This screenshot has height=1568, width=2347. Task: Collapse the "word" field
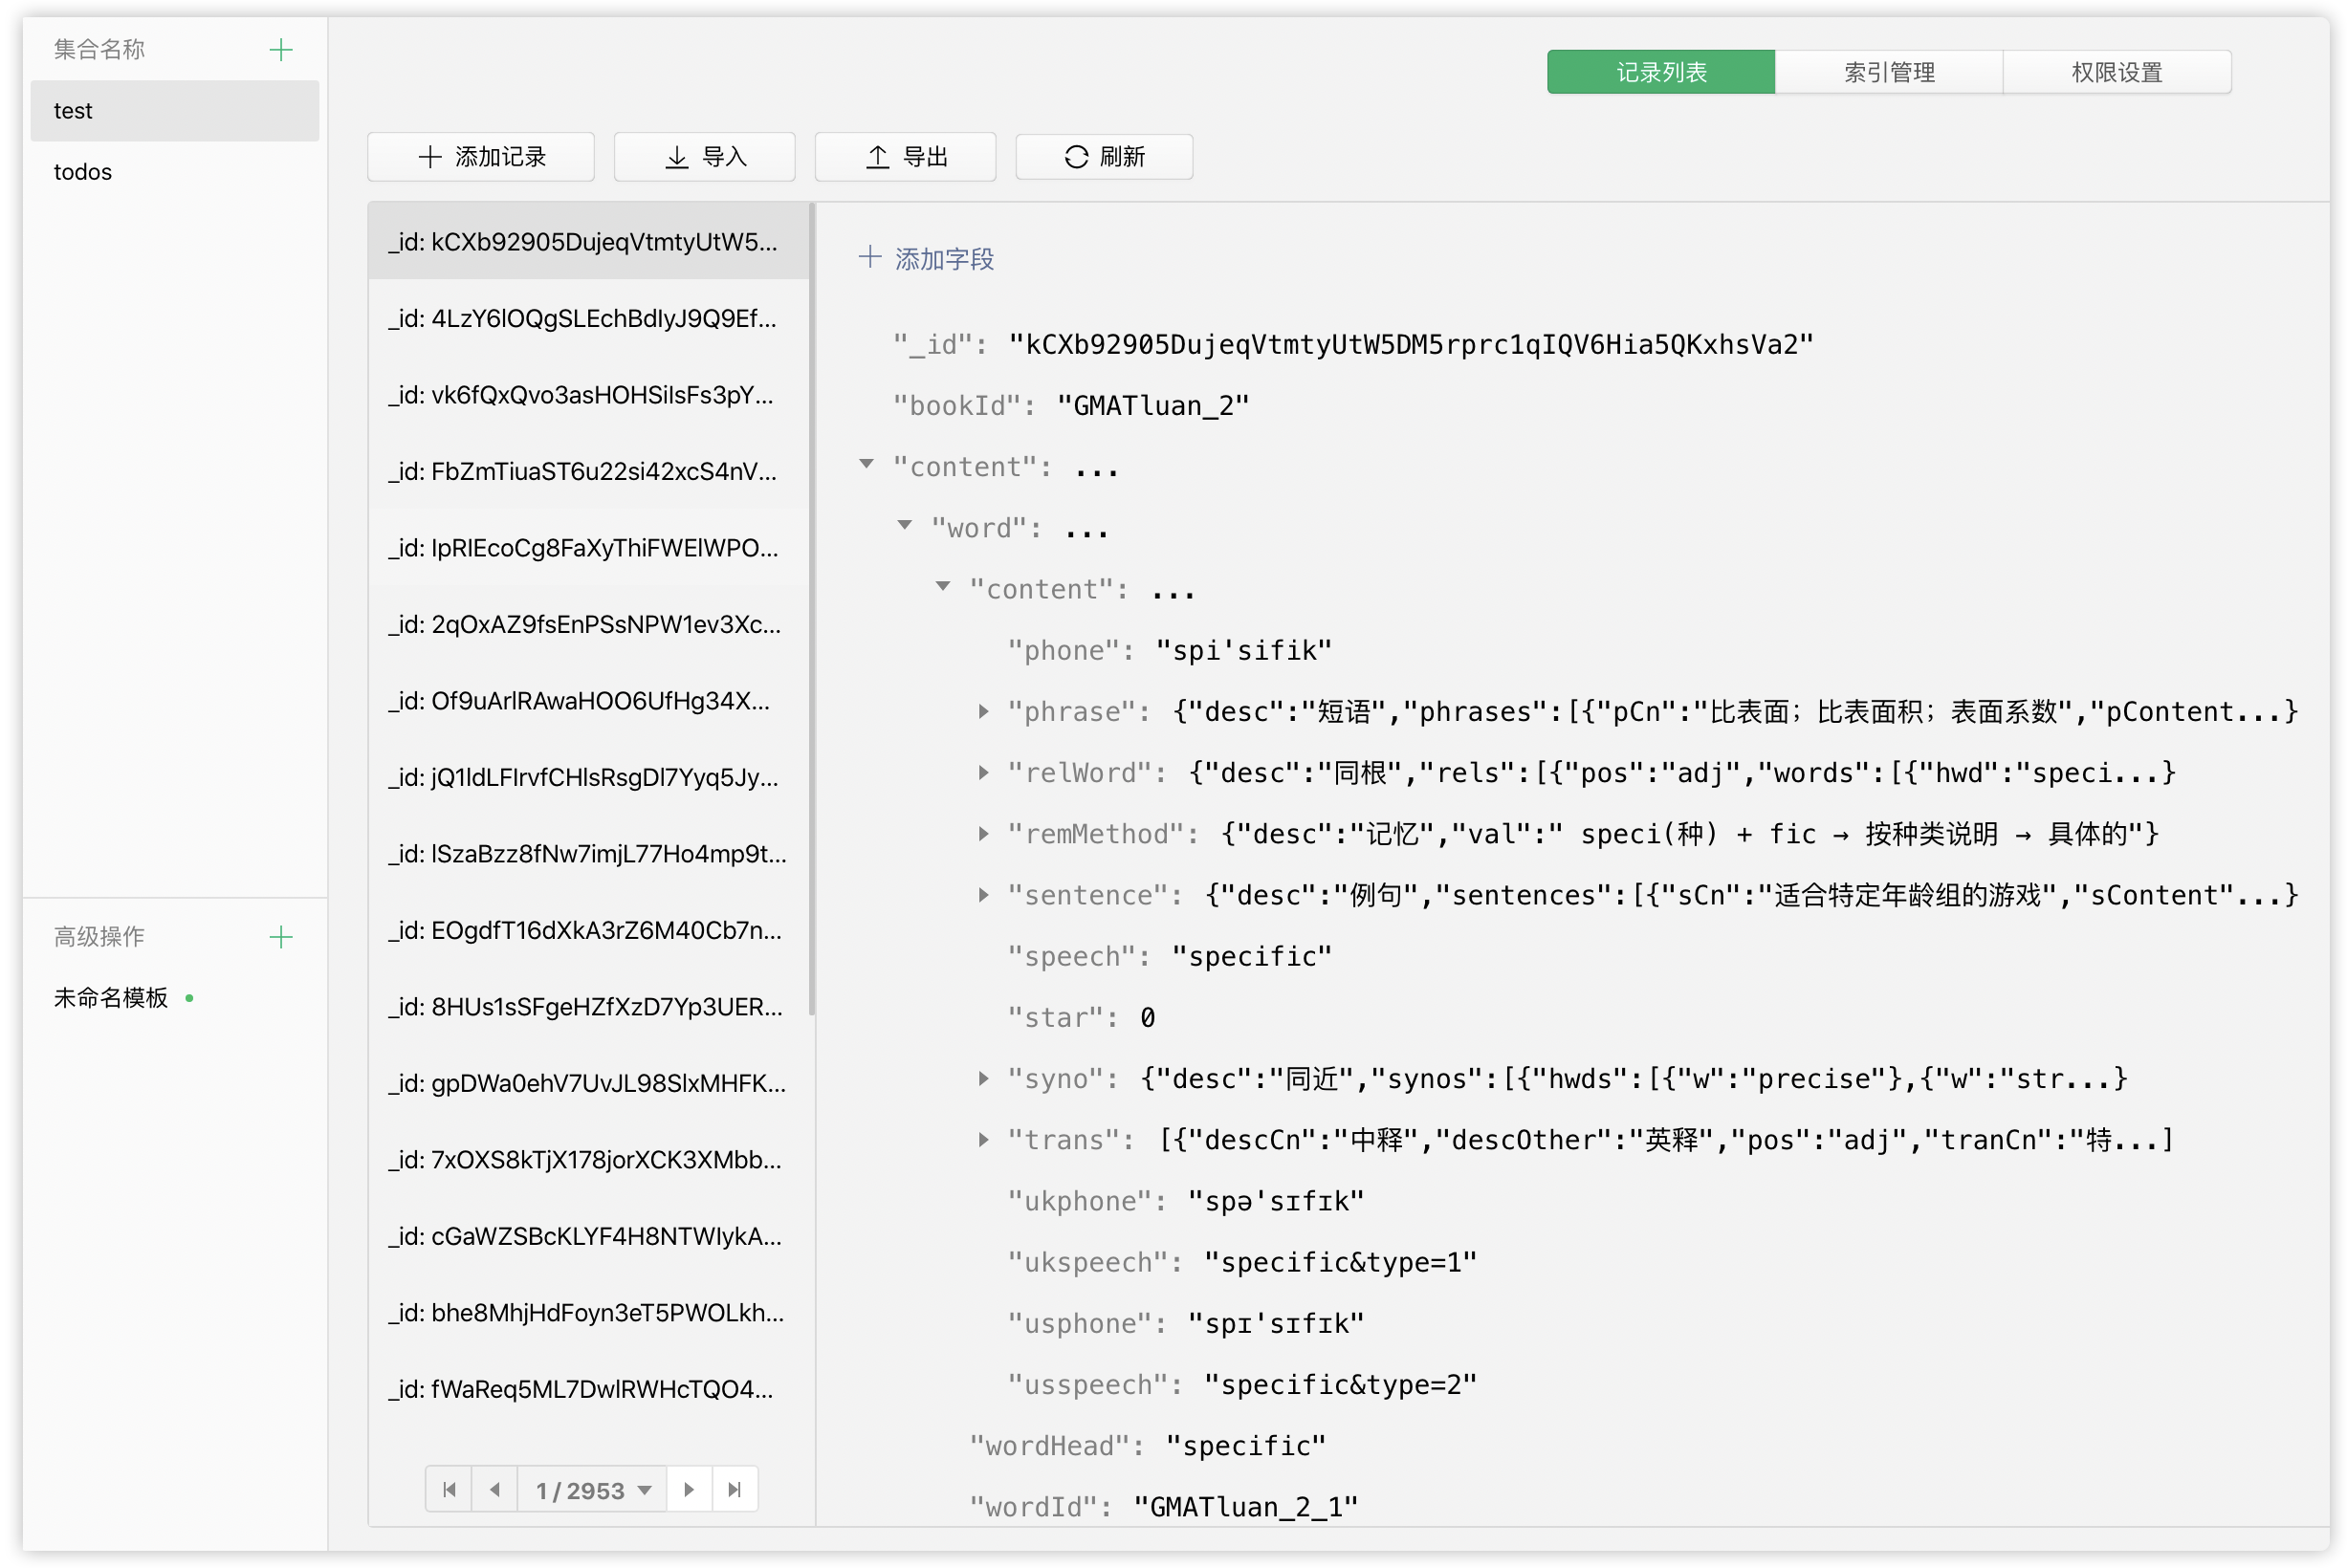(x=905, y=526)
